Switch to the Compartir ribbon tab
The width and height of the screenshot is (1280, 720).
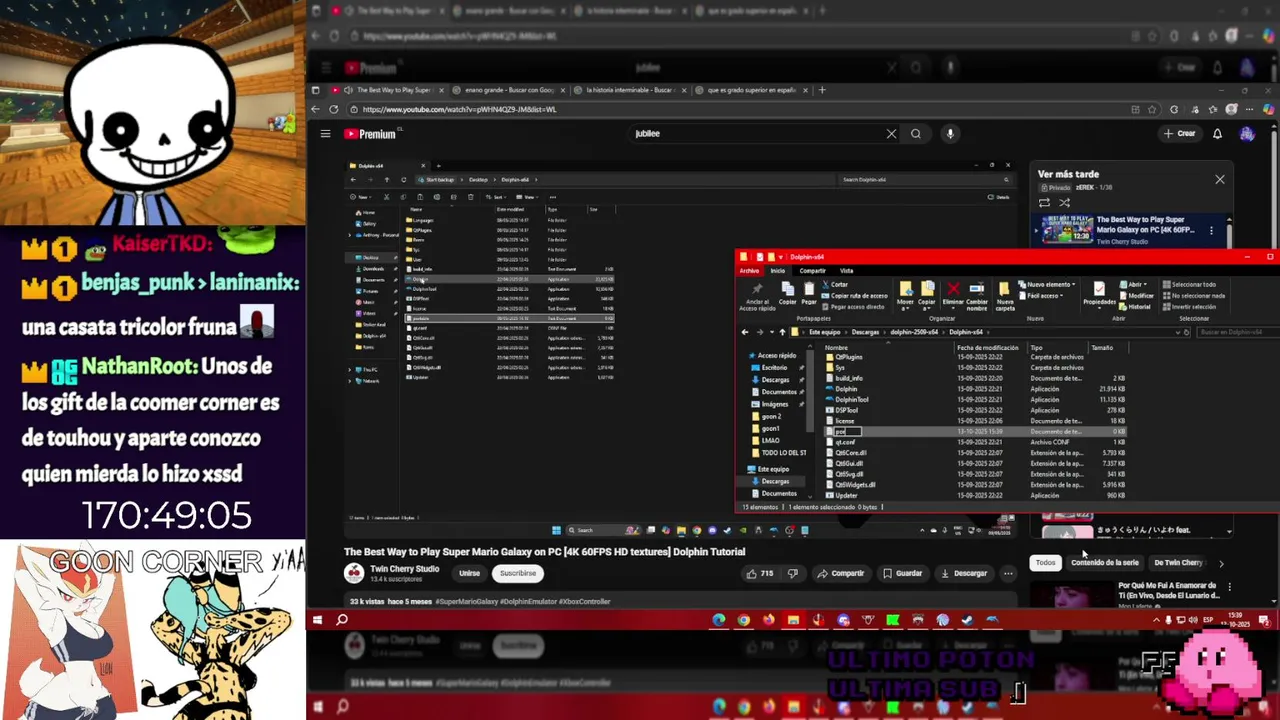click(813, 271)
